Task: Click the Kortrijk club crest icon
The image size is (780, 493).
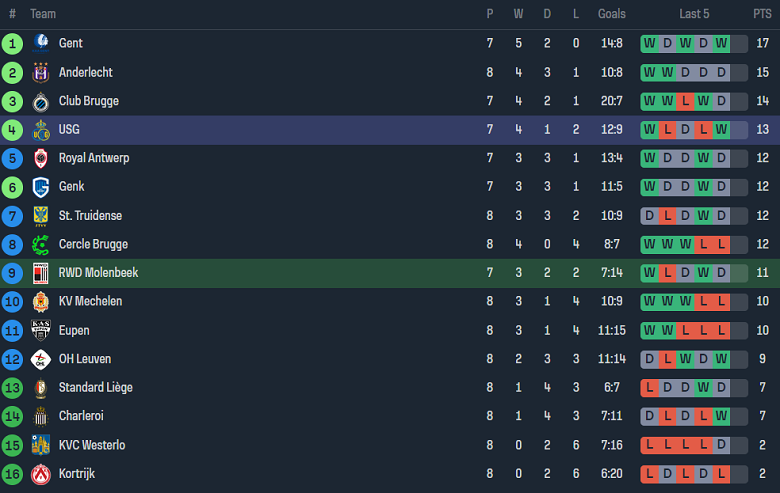Action: 41,474
